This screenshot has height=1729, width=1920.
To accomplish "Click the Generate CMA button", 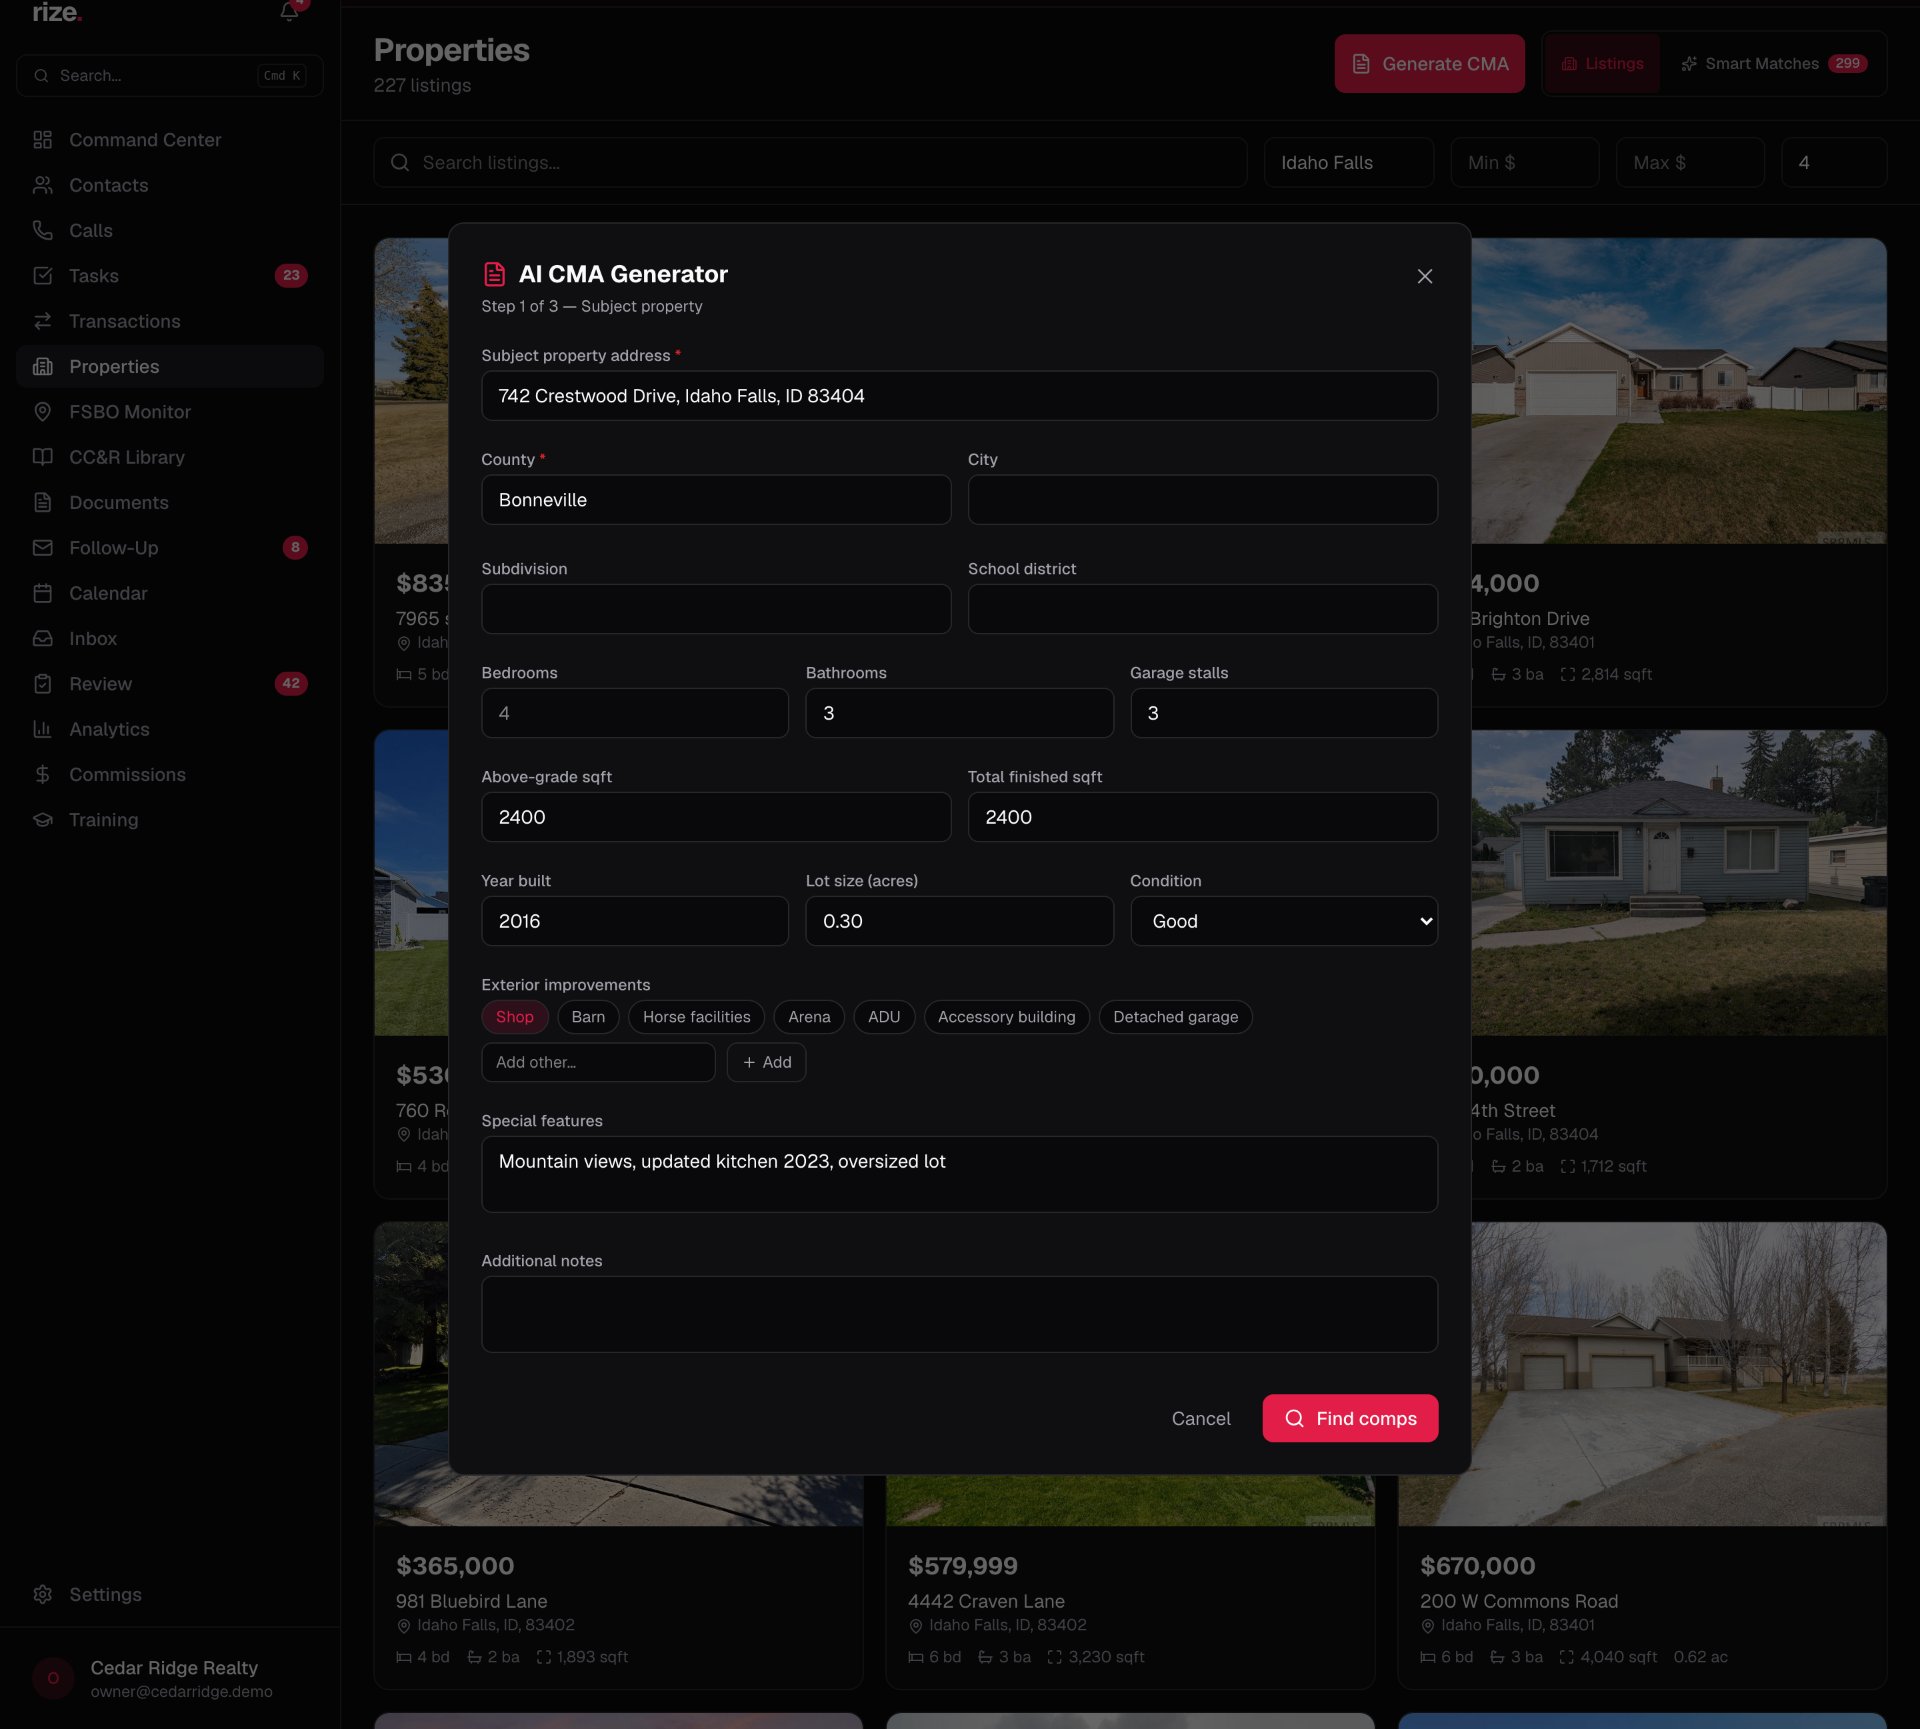I will click(1429, 64).
